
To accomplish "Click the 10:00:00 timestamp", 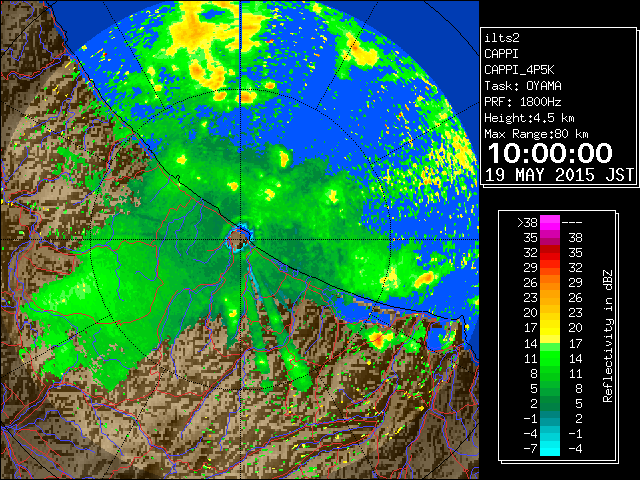I will point(550,153).
